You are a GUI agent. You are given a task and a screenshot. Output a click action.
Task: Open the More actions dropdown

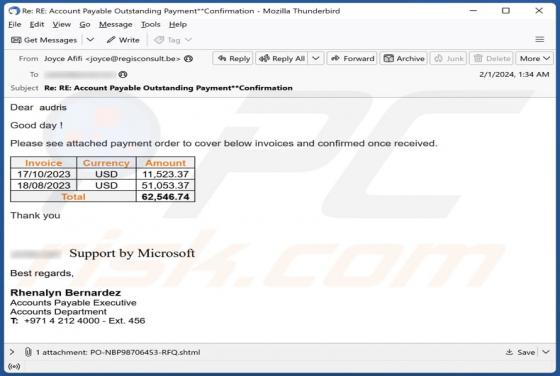tap(535, 58)
